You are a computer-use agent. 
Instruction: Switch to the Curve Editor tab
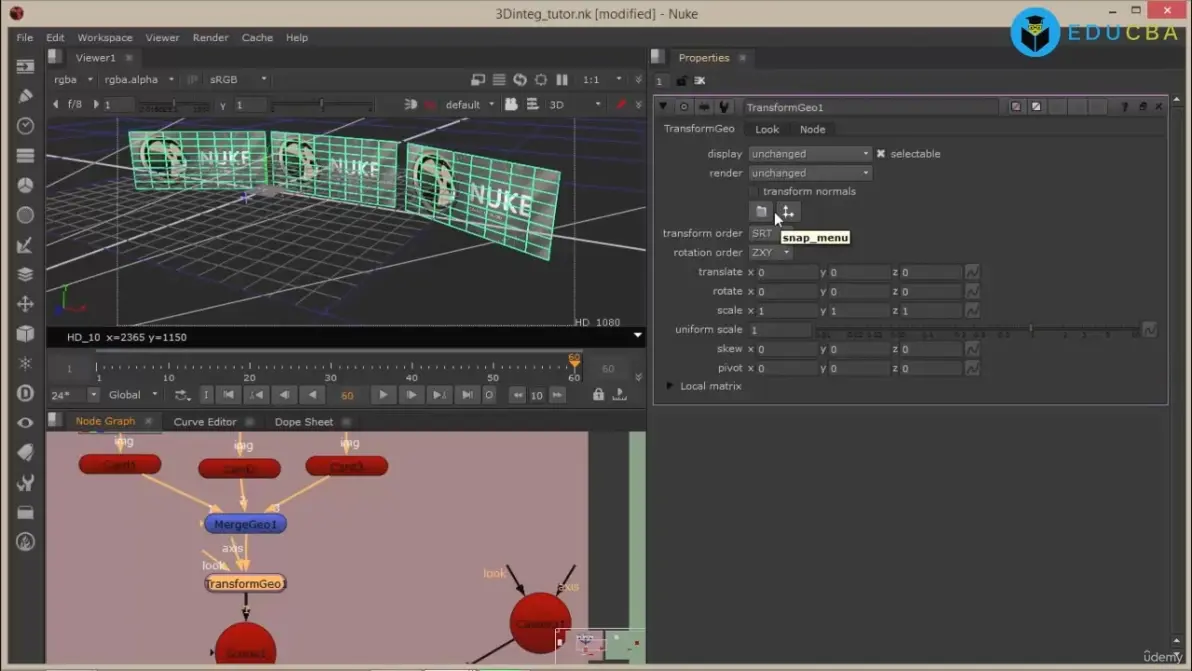205,422
